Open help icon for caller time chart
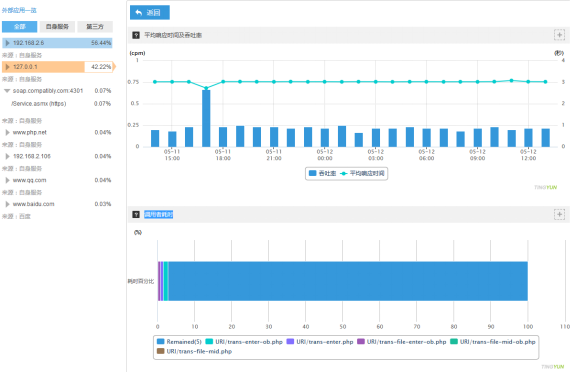The height and width of the screenshot is (372, 576). pos(136,214)
